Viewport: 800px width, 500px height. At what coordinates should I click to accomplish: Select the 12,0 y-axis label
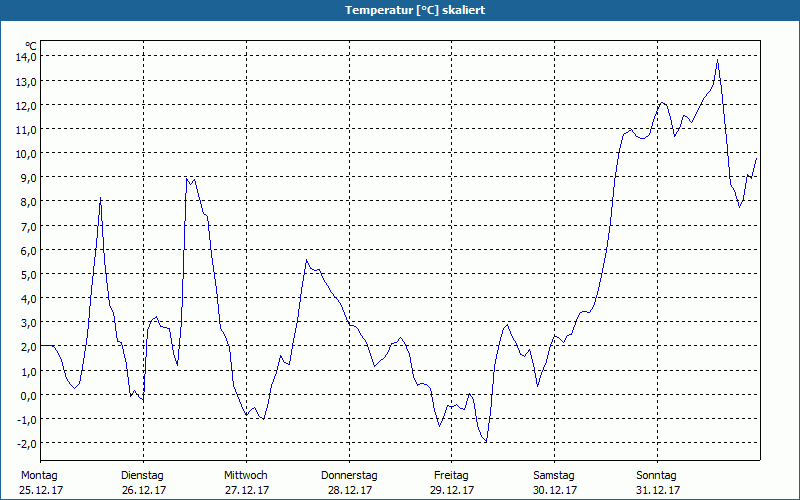26,105
